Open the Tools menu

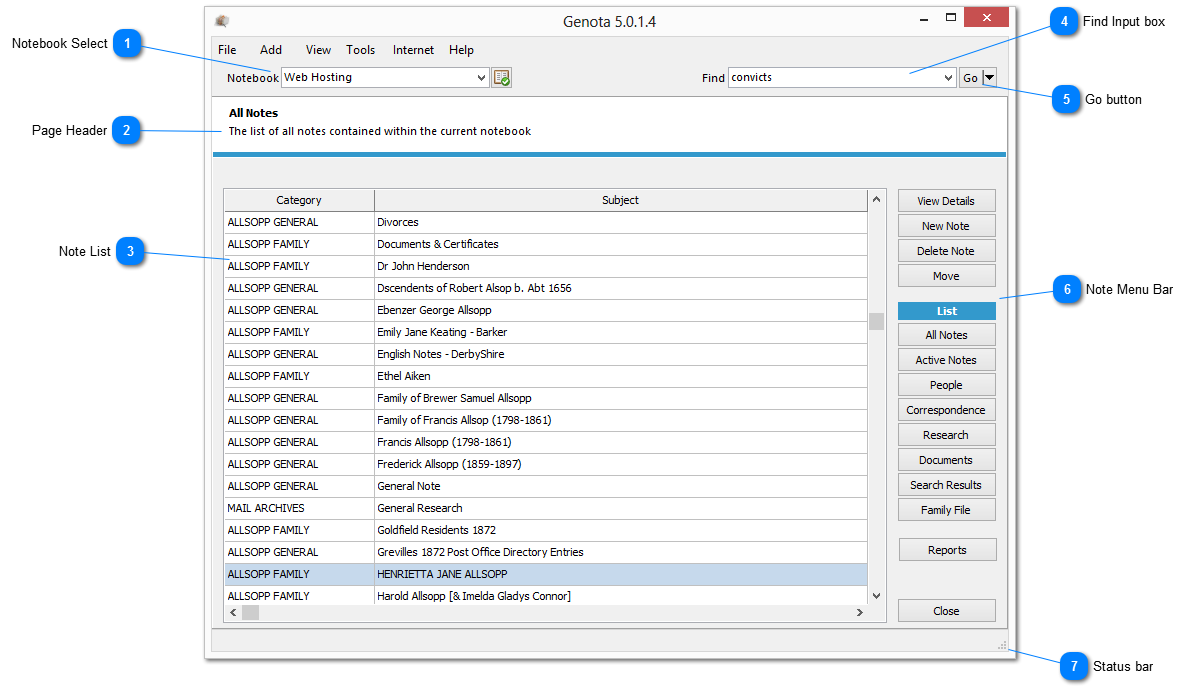360,50
